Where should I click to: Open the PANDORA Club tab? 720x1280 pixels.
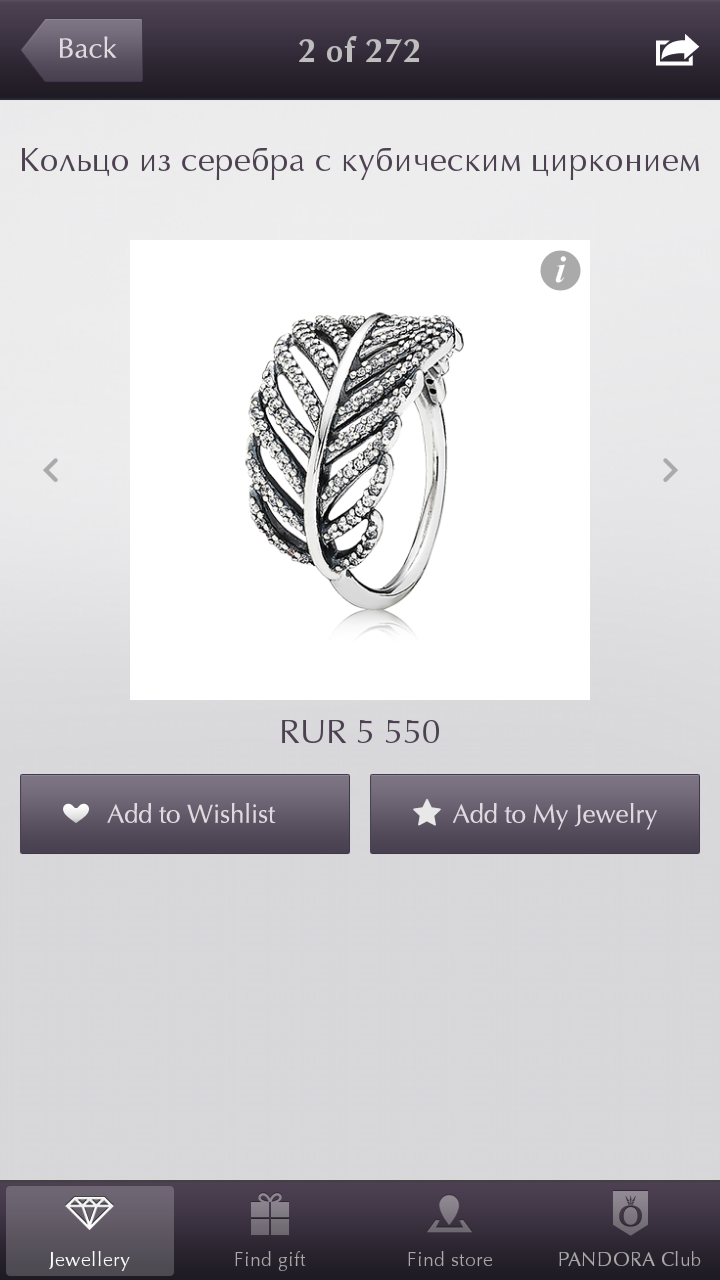(x=630, y=1230)
